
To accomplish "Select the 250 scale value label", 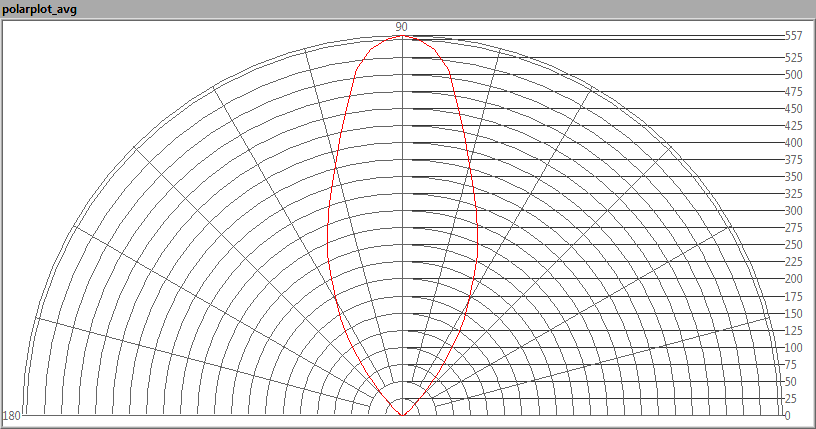I will pos(793,245).
